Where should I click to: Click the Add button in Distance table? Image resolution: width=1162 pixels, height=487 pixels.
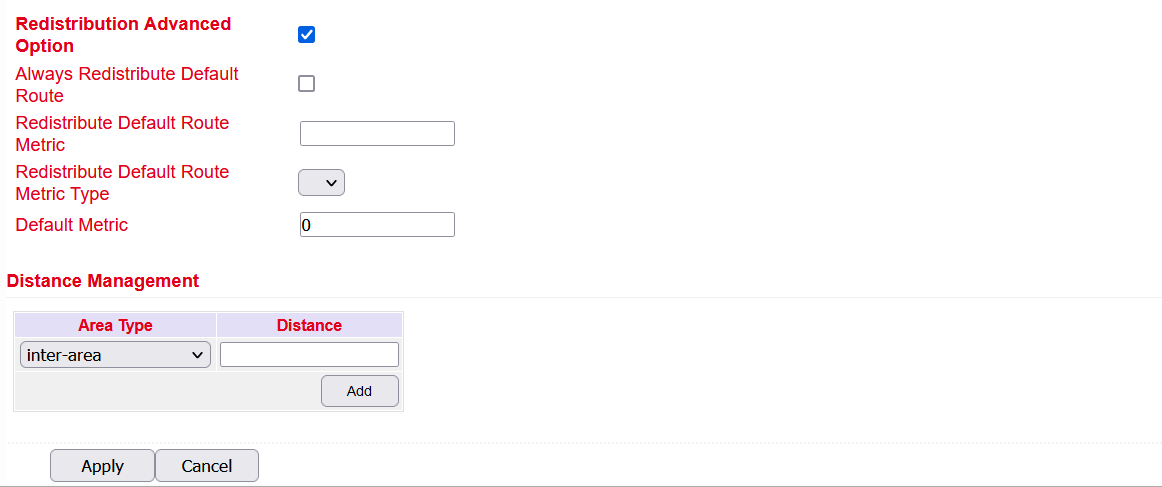(x=359, y=391)
